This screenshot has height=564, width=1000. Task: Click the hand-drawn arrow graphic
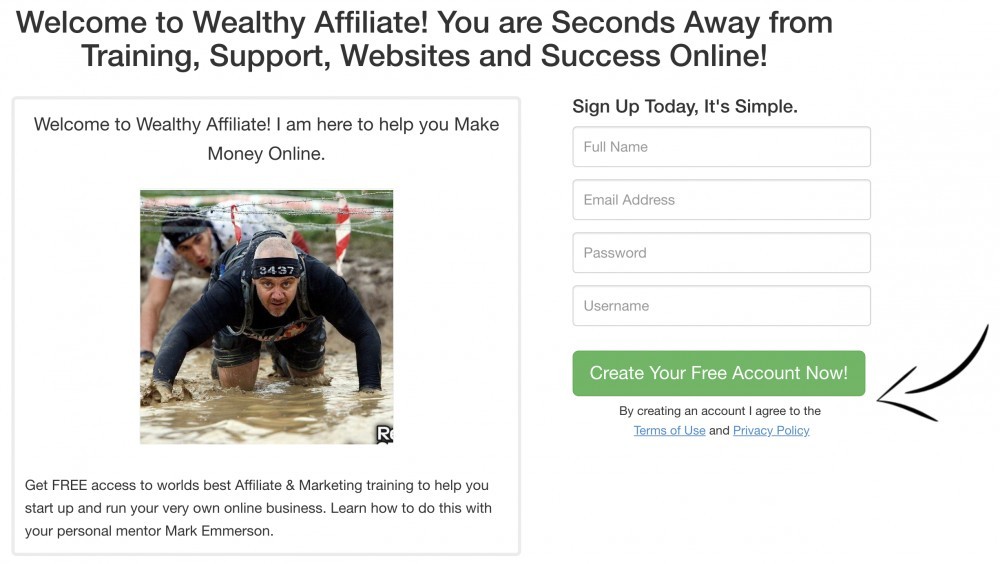[x=932, y=375]
